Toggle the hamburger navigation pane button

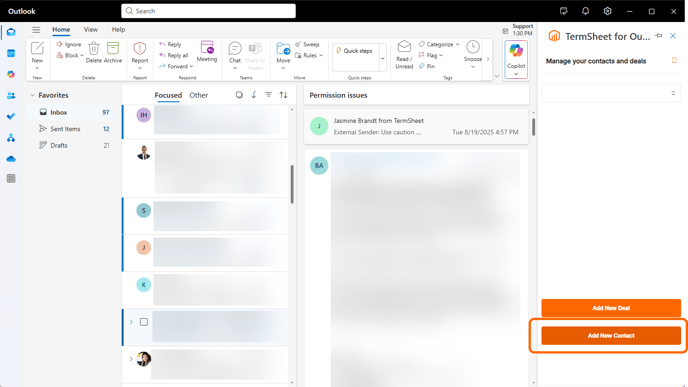click(x=36, y=29)
